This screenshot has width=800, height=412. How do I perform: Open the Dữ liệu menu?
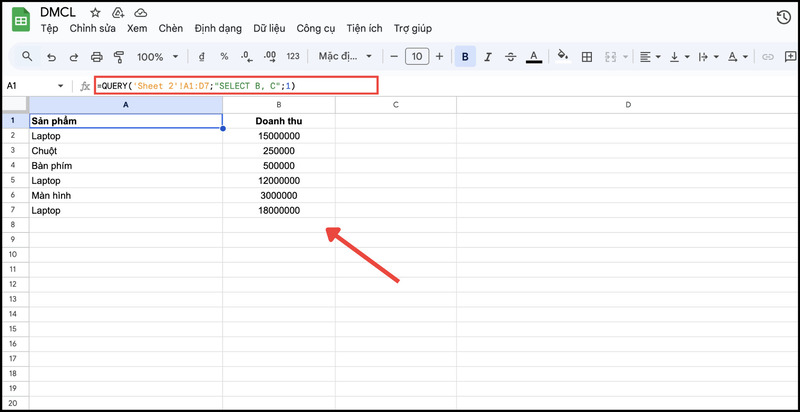pos(269,29)
